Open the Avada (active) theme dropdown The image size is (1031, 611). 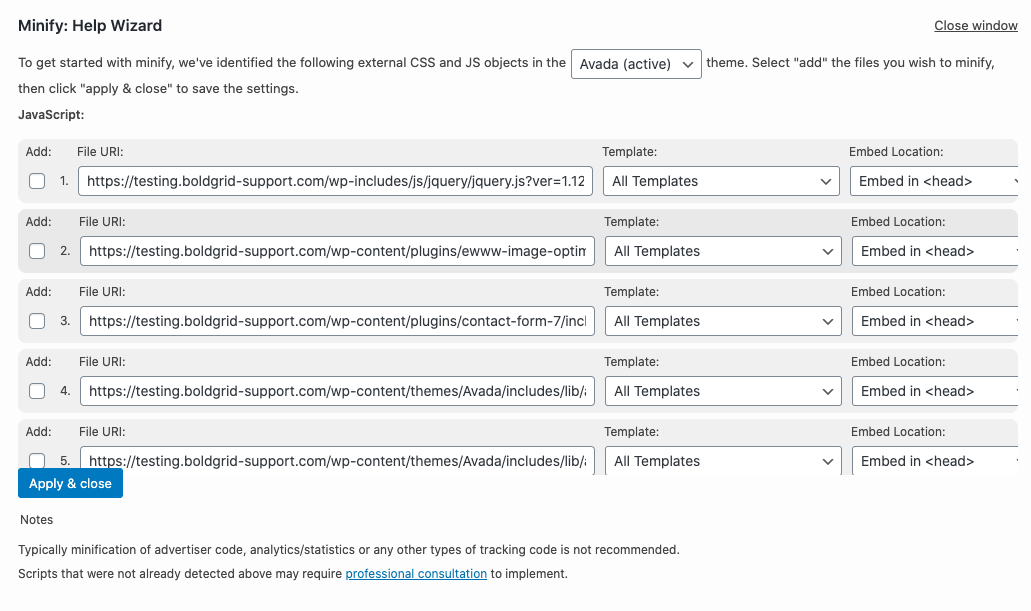click(636, 64)
